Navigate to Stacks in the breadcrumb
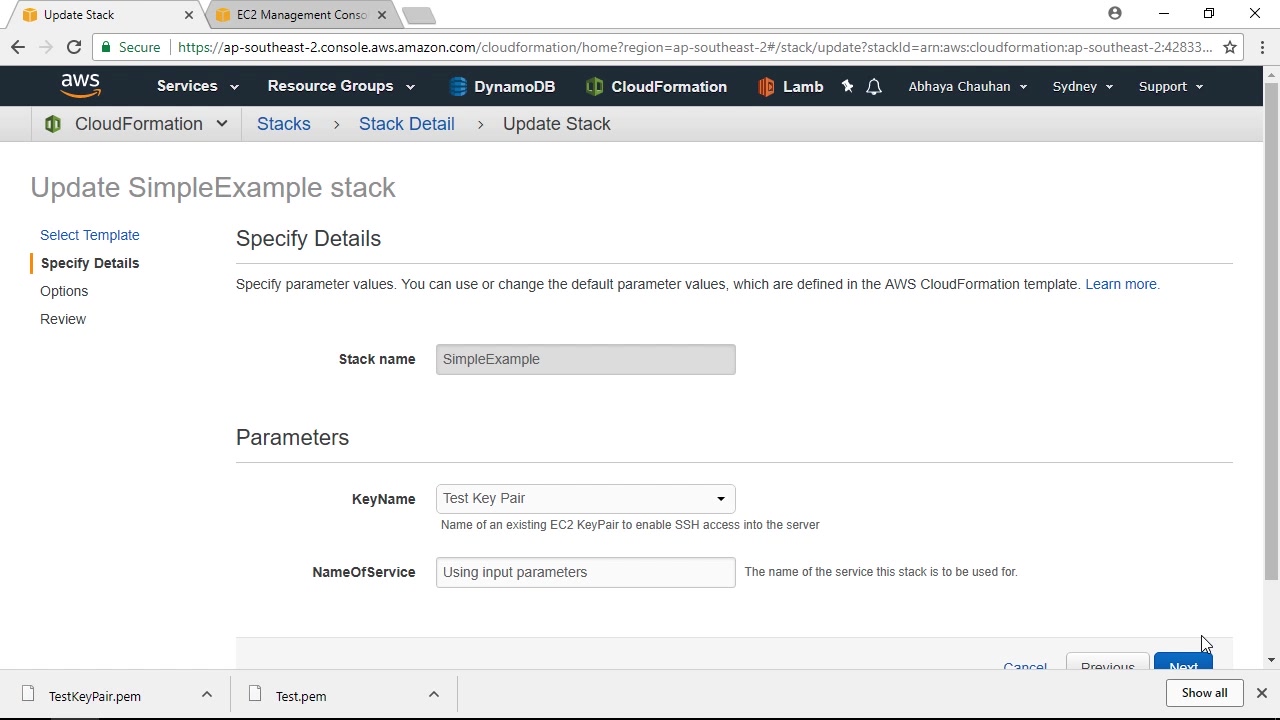Viewport: 1280px width, 720px height. [x=284, y=124]
